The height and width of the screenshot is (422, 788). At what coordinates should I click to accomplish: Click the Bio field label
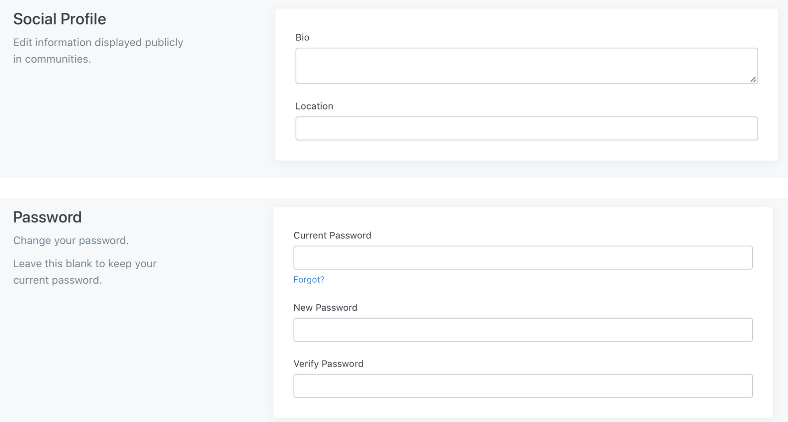click(302, 37)
